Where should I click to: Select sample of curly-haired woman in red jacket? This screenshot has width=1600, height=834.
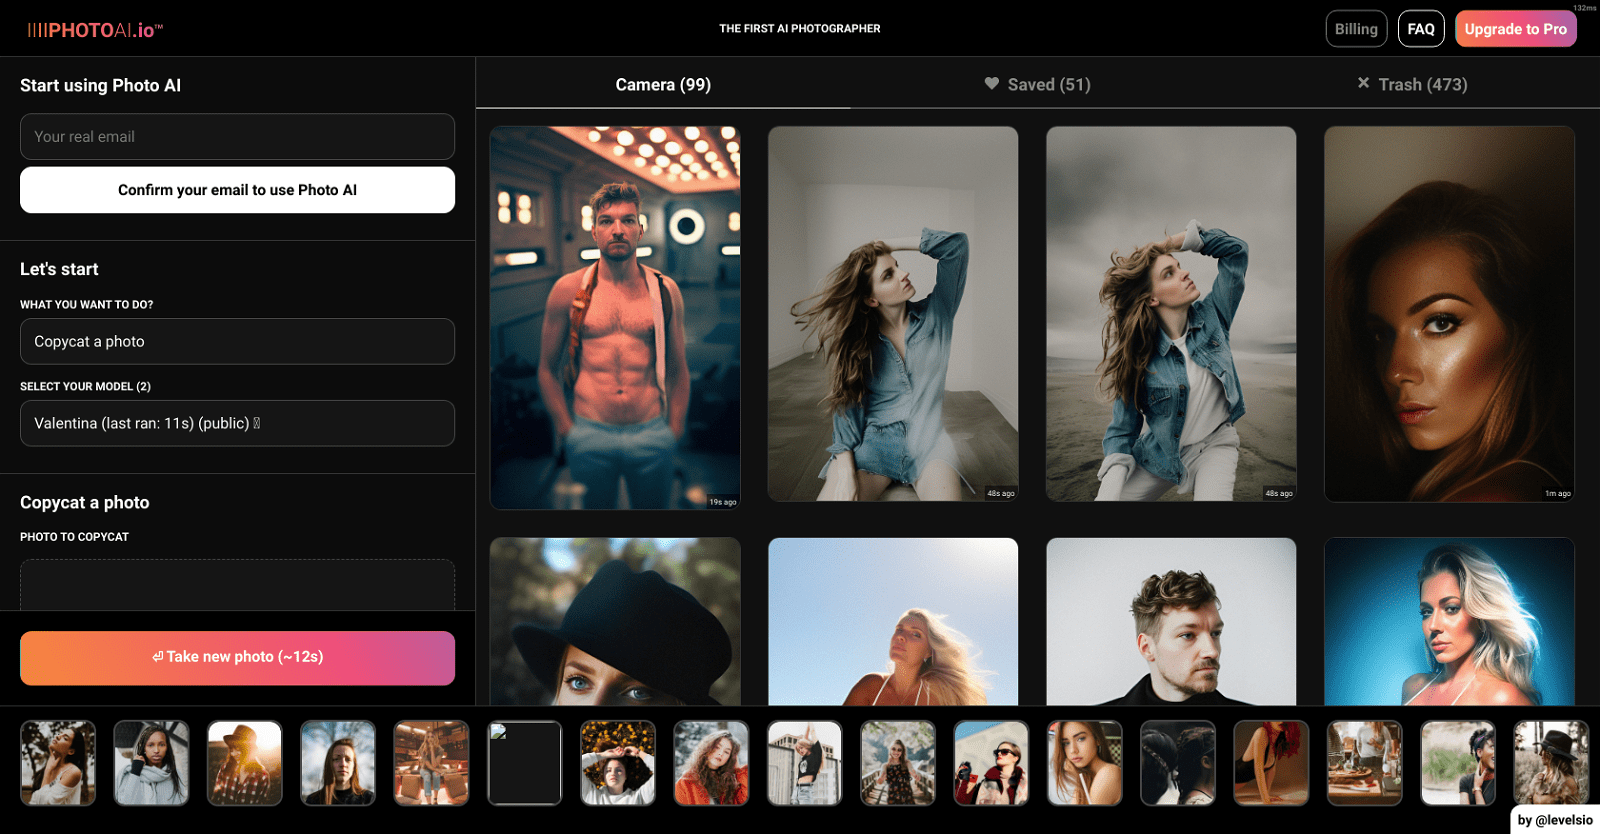(x=711, y=763)
